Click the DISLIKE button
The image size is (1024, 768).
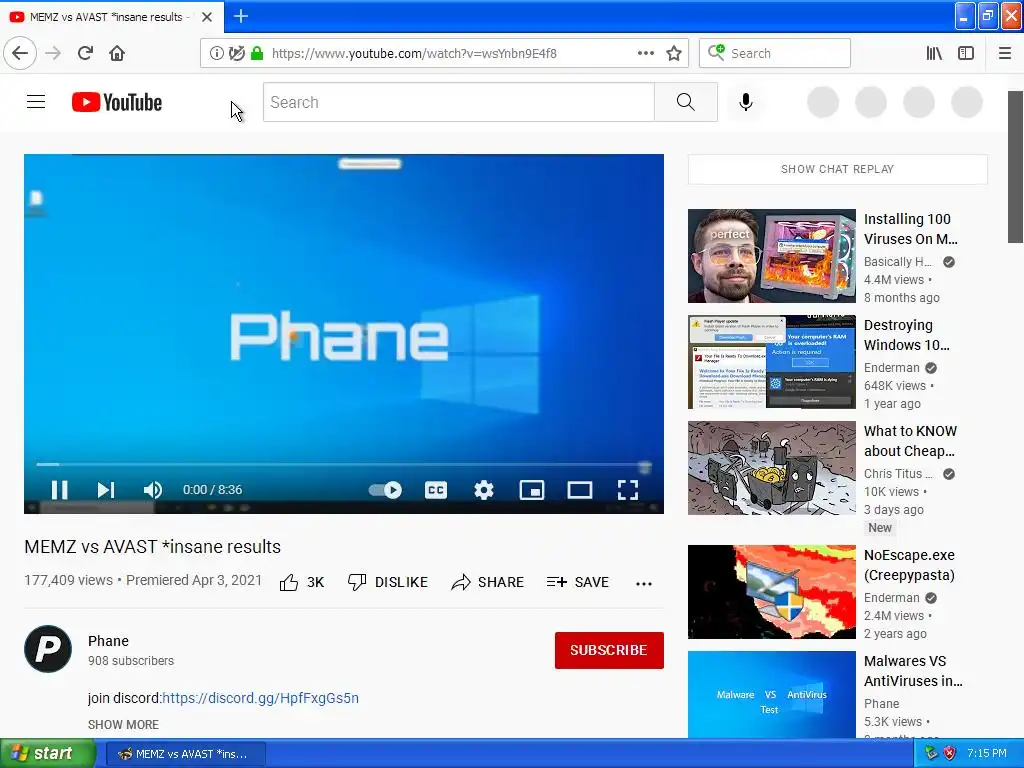[x=388, y=582]
